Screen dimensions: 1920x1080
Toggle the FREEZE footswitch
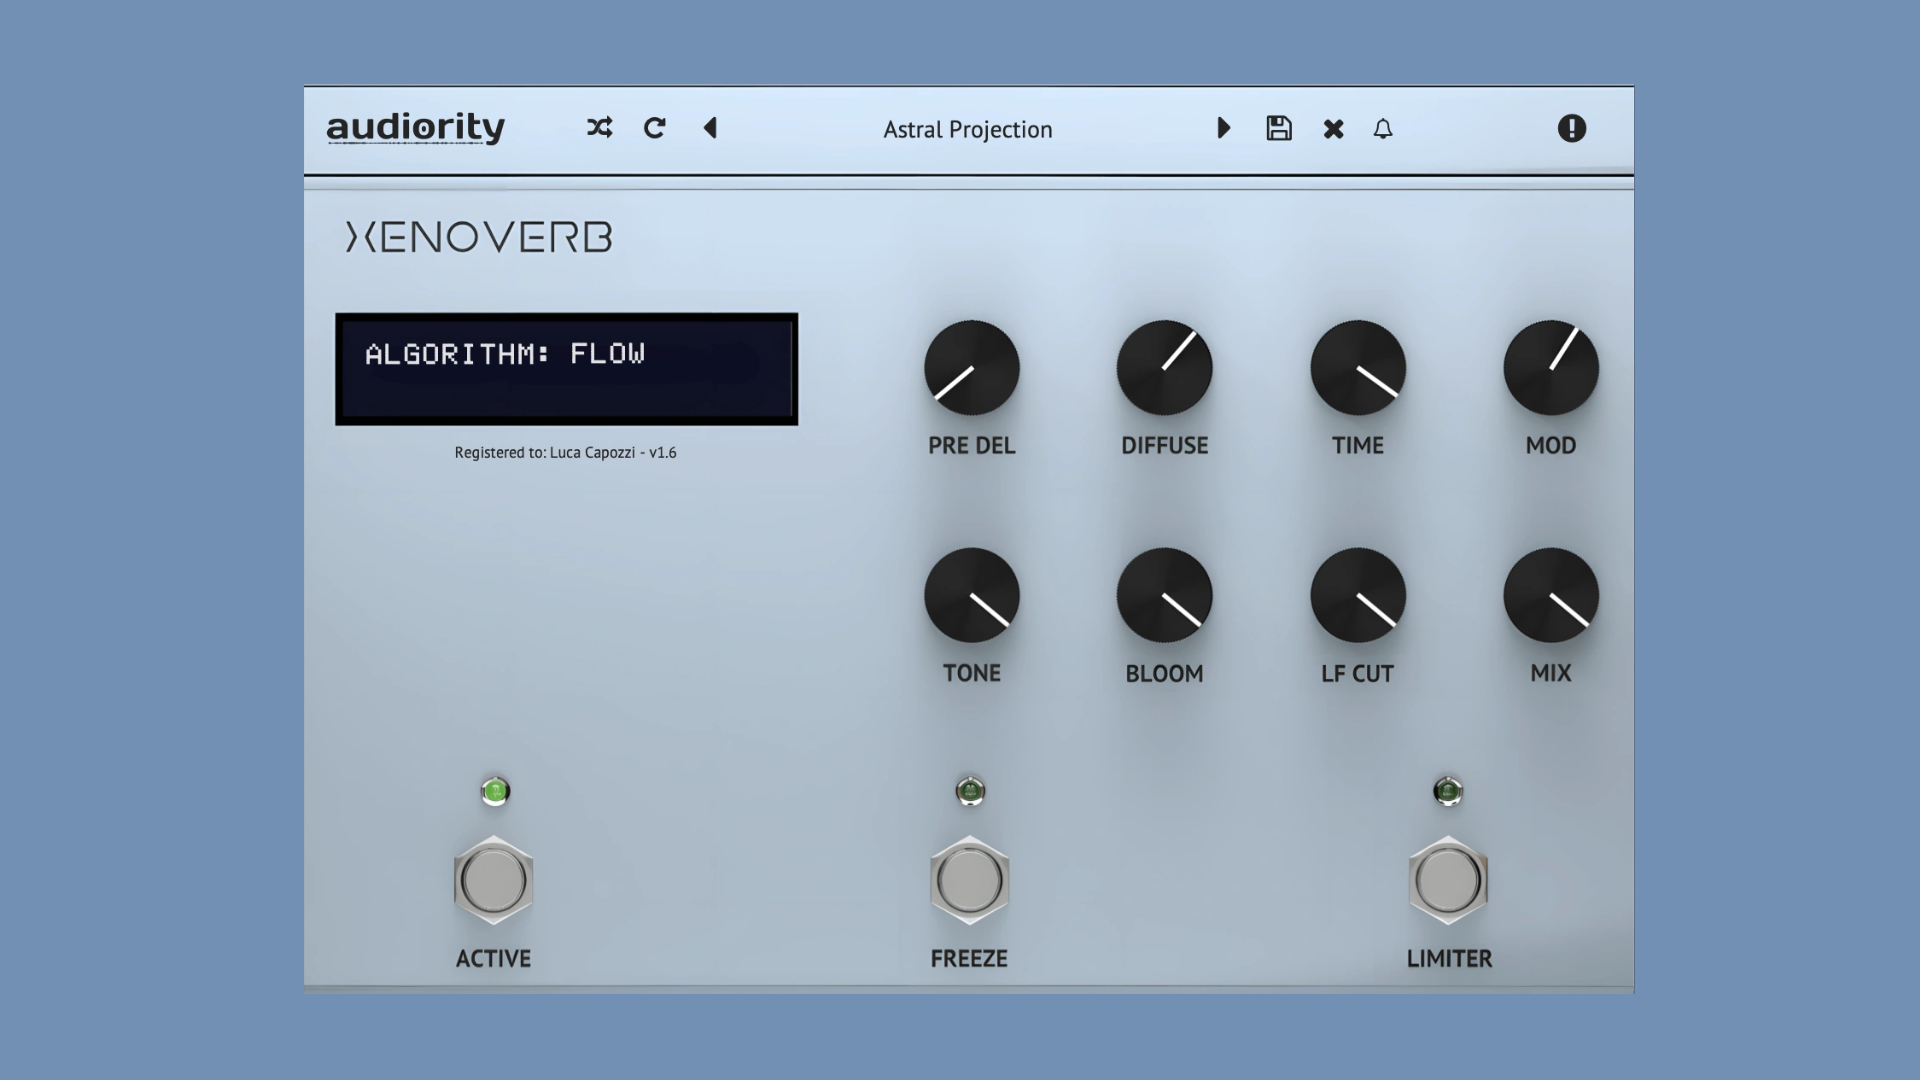pyautogui.click(x=969, y=881)
